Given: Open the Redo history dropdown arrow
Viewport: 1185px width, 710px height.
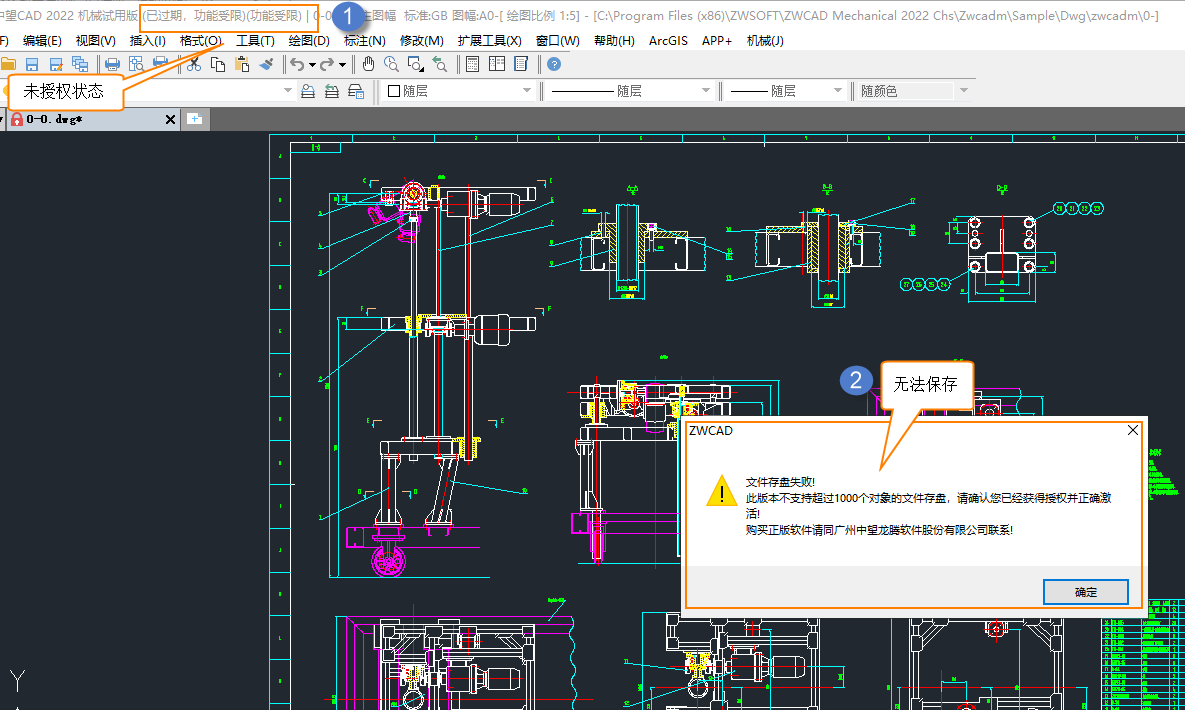Looking at the screenshot, I should (x=342, y=65).
